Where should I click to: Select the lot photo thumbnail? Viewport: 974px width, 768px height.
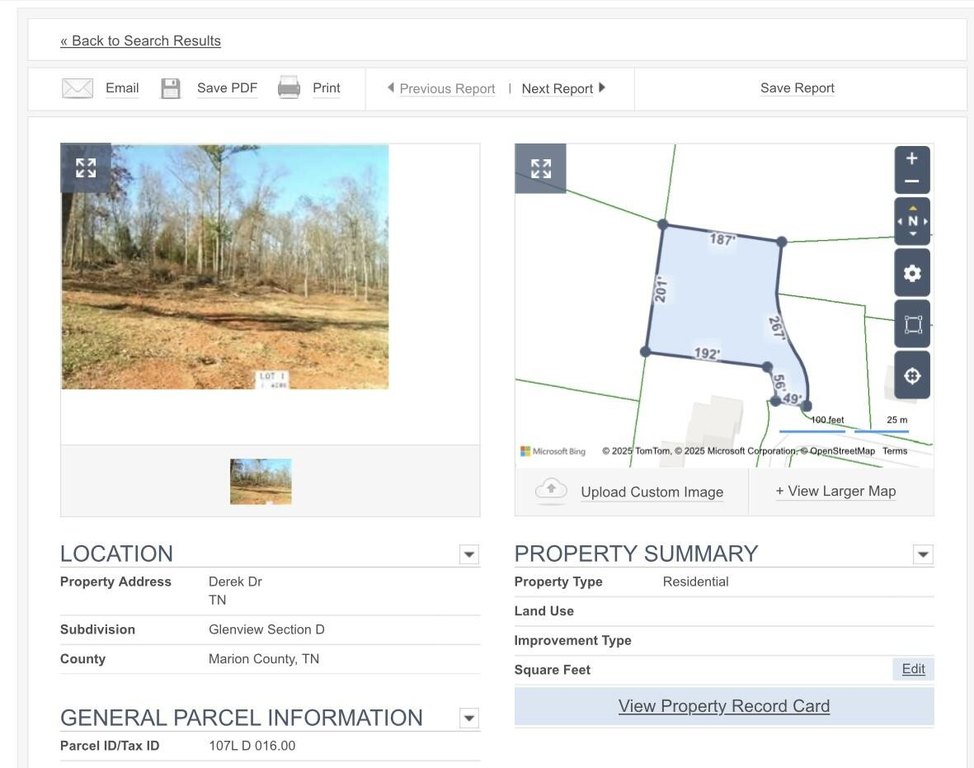261,481
